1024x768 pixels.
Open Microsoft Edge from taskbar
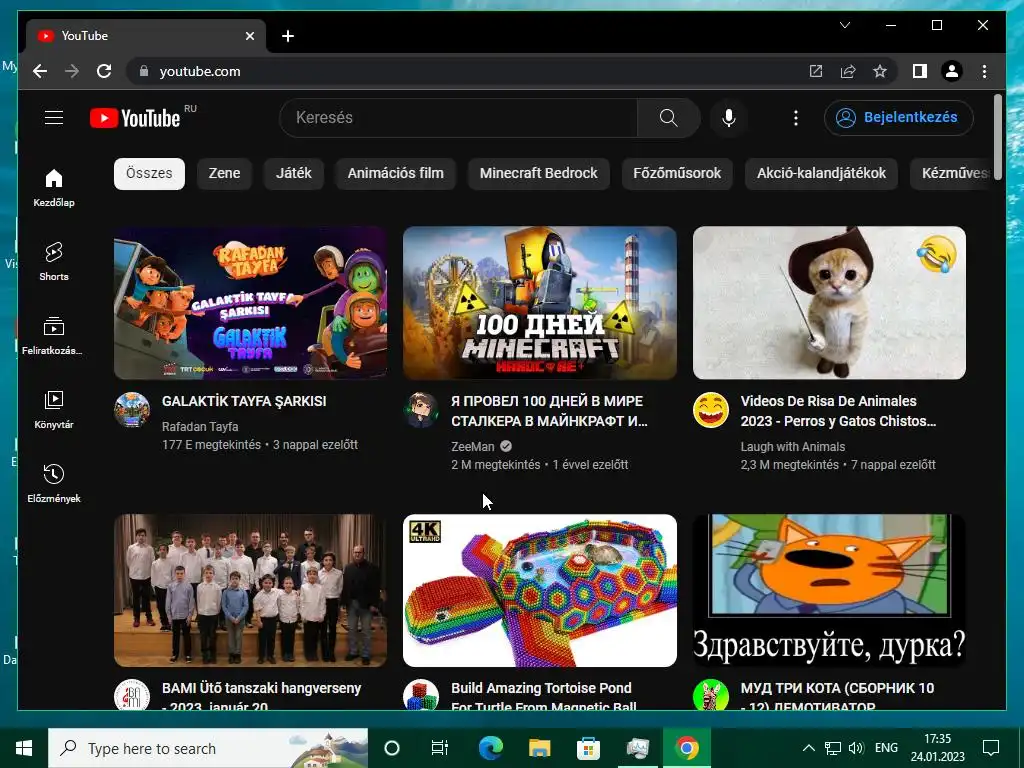coord(490,748)
